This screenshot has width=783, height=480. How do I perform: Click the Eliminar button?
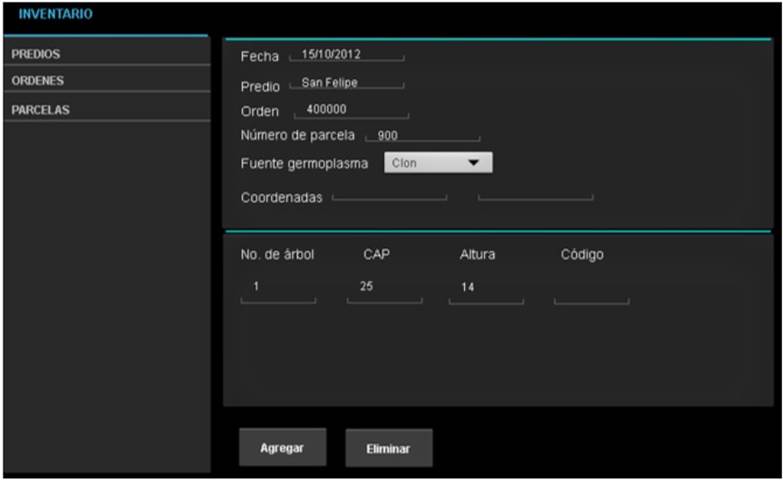point(389,449)
